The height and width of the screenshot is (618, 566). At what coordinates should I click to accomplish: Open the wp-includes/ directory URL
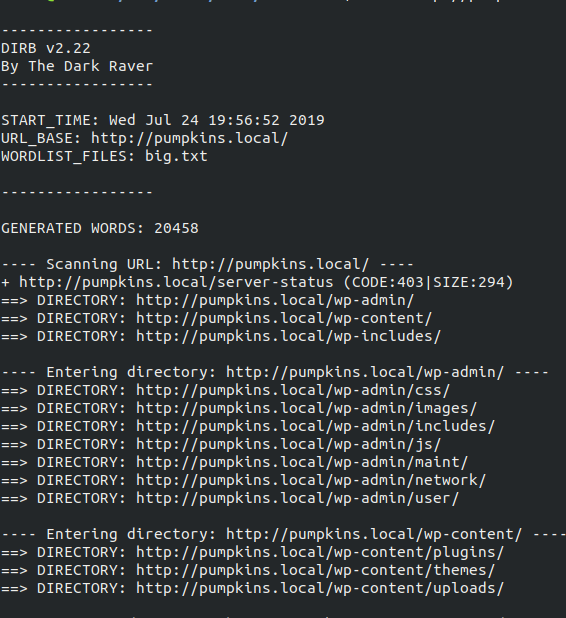(289, 337)
